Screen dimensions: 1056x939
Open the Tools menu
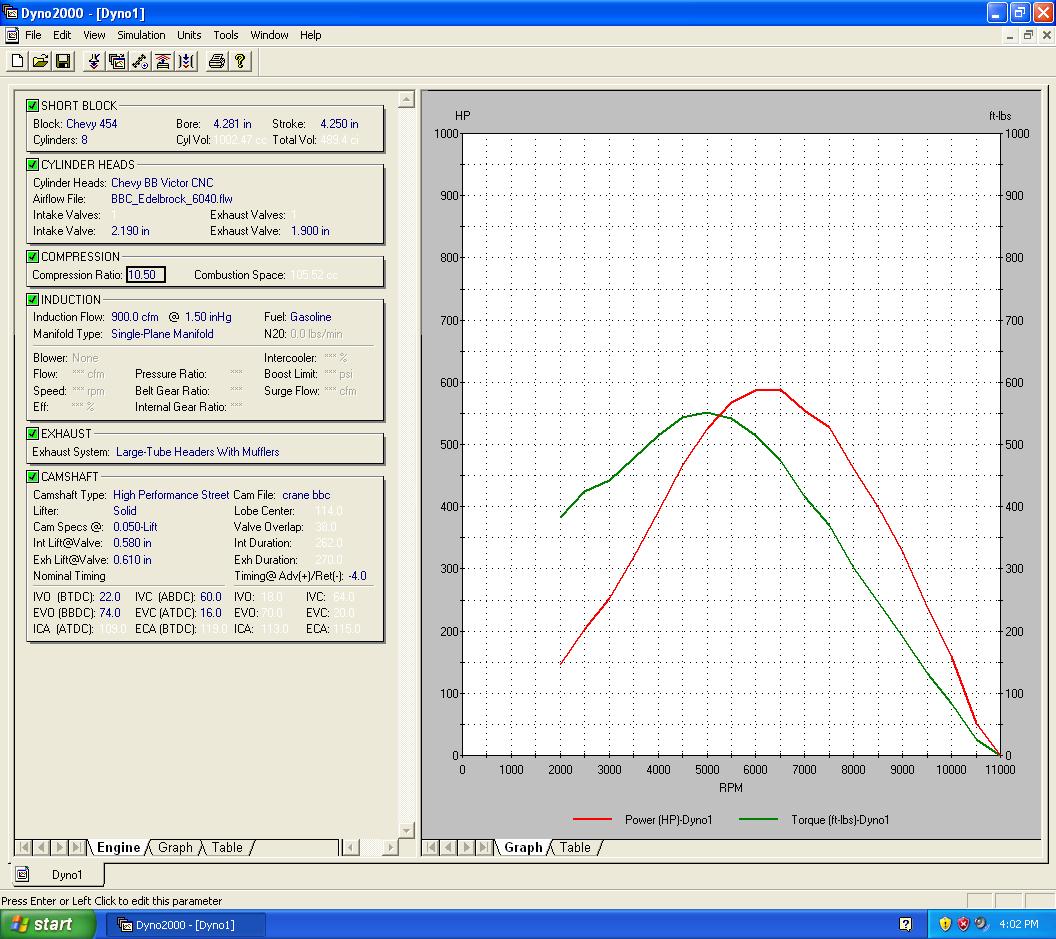[x=226, y=35]
